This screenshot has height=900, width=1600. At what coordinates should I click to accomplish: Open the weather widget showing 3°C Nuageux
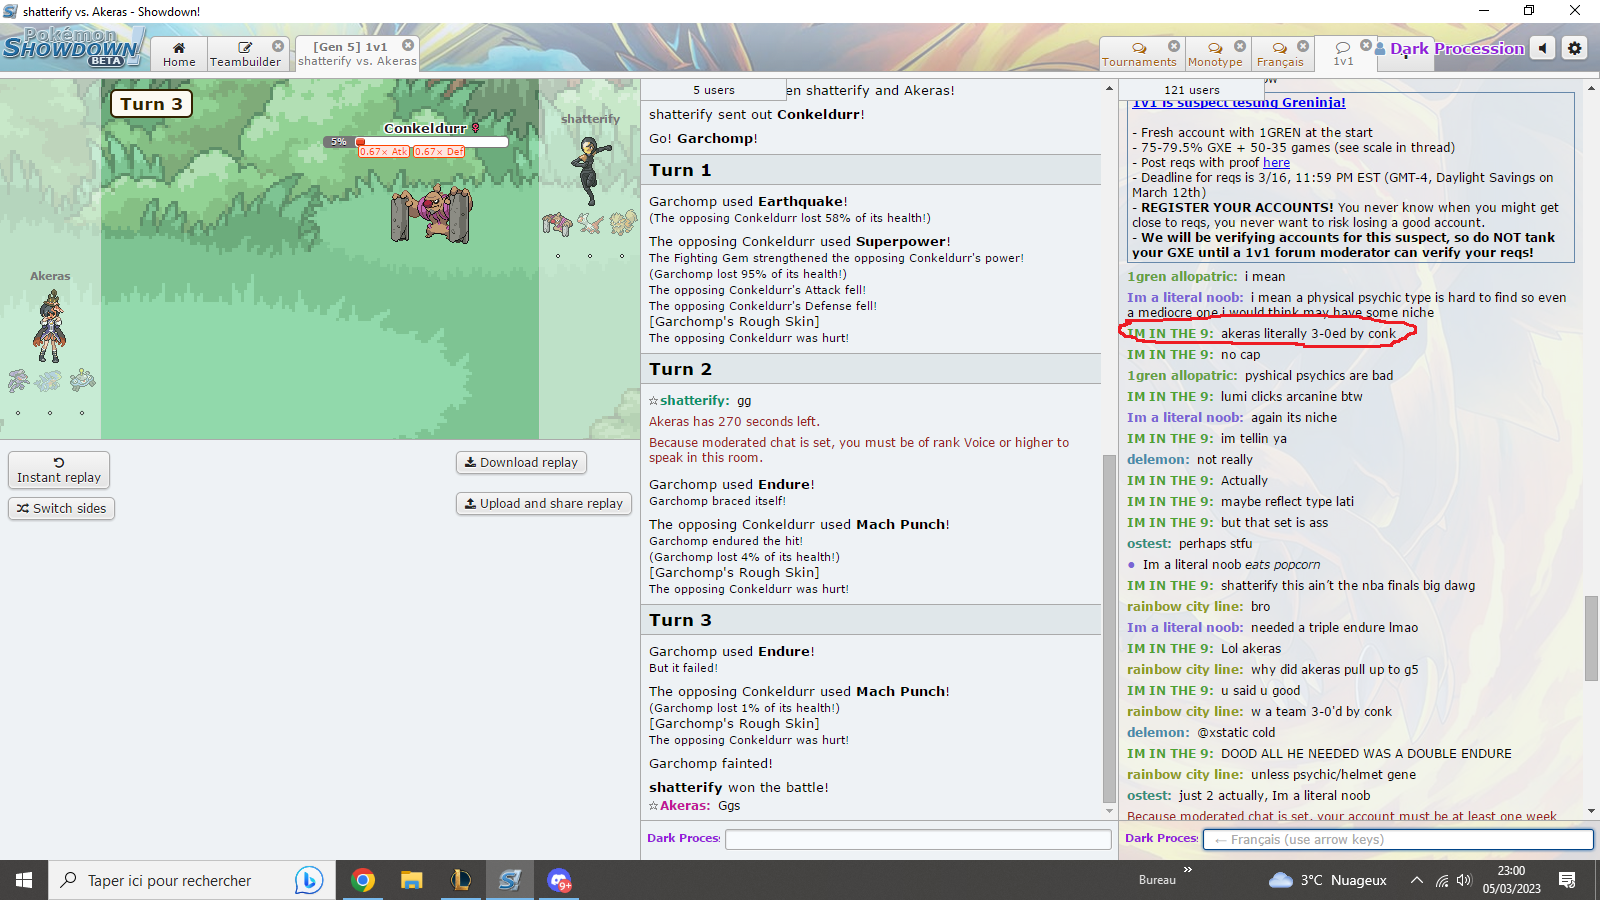(x=1327, y=880)
